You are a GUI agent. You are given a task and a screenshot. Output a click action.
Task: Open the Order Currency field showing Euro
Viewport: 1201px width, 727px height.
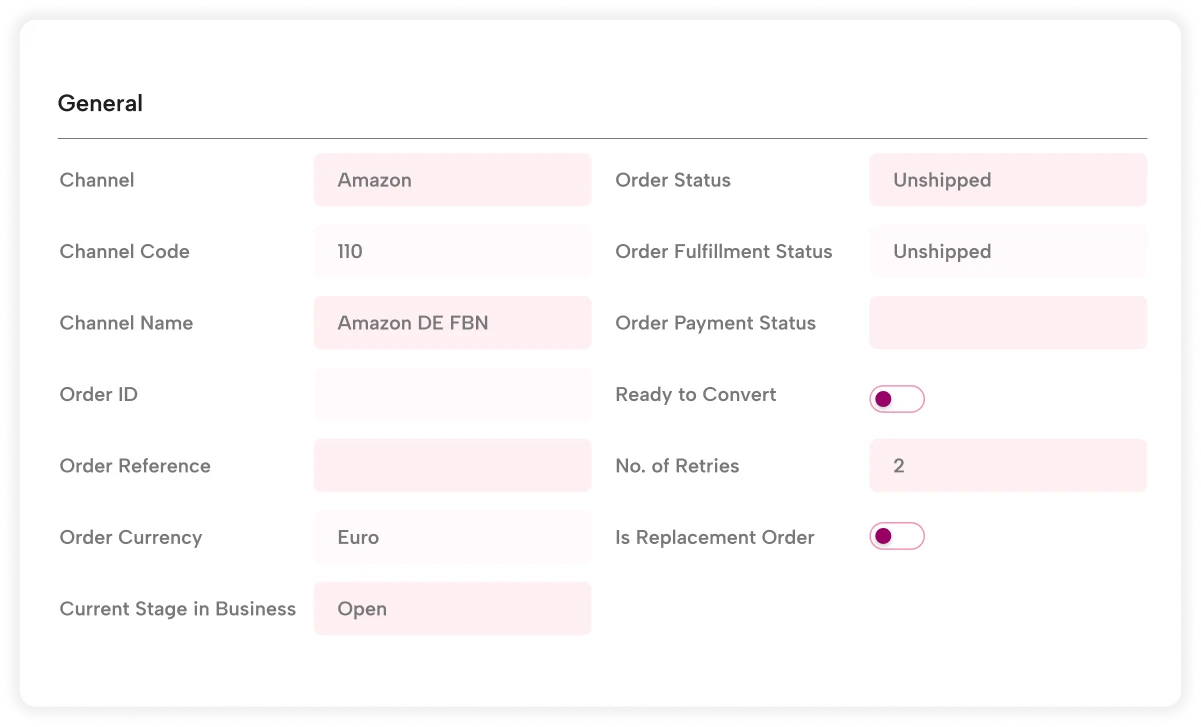pos(452,538)
